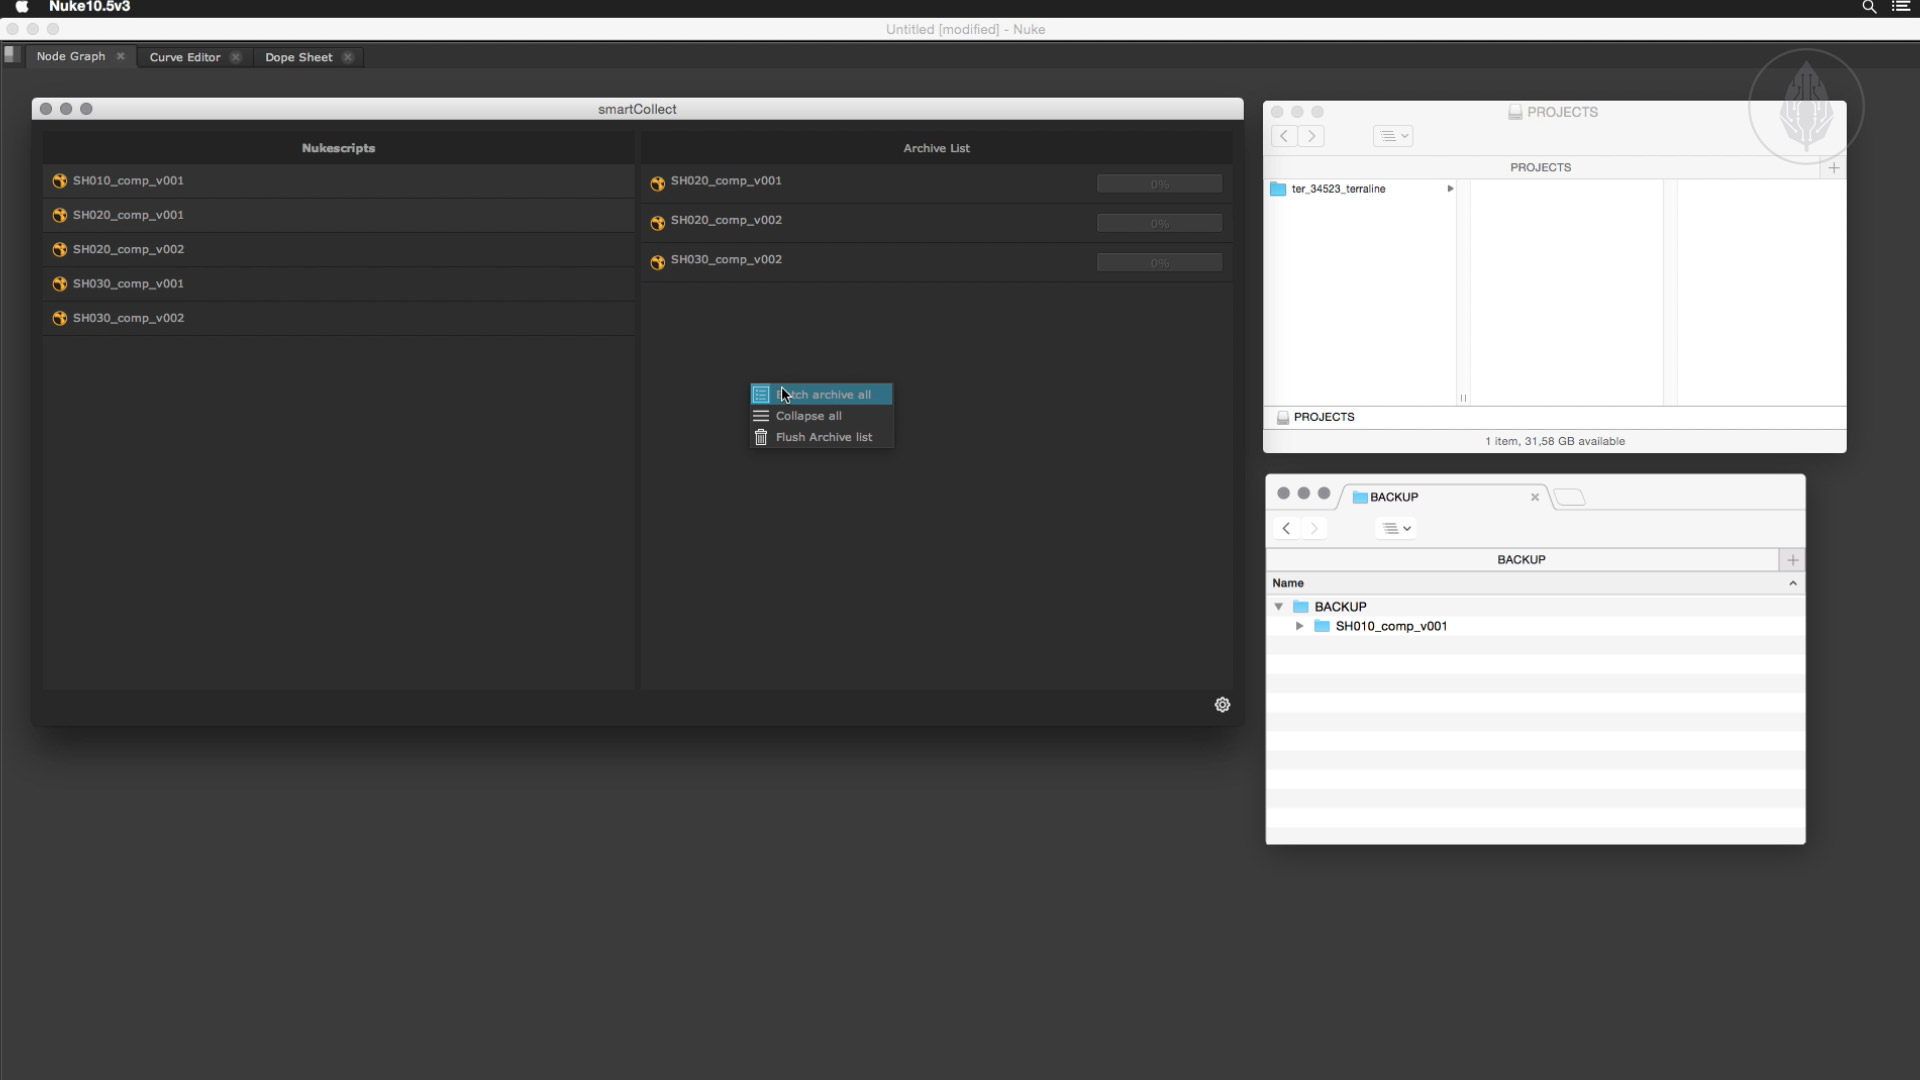Select SH020_comp_v001 in Nukescripts list
The image size is (1920, 1080).
(339, 215)
